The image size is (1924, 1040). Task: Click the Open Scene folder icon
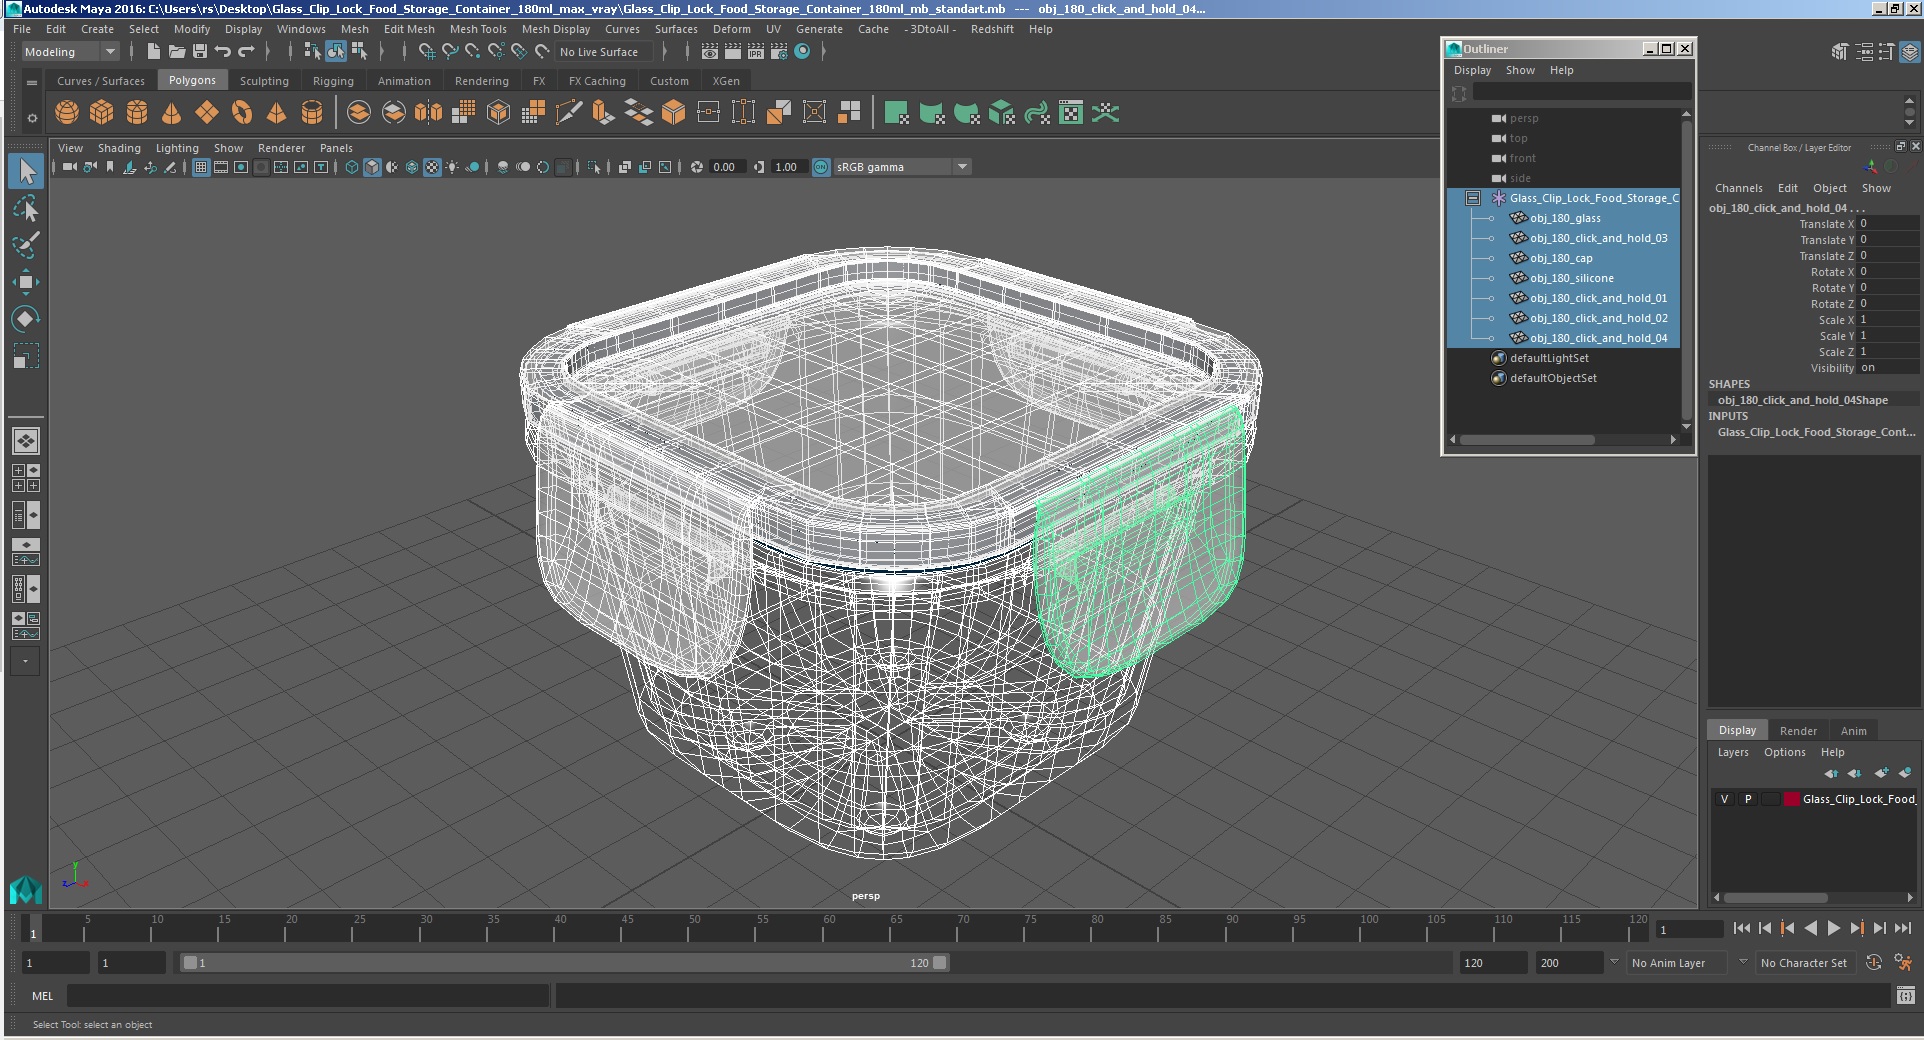point(177,52)
